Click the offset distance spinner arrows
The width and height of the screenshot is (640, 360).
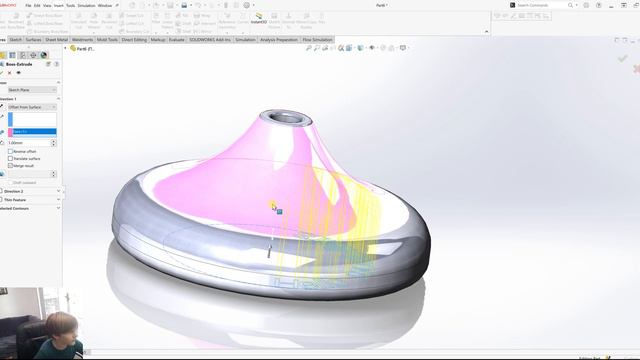point(53,143)
